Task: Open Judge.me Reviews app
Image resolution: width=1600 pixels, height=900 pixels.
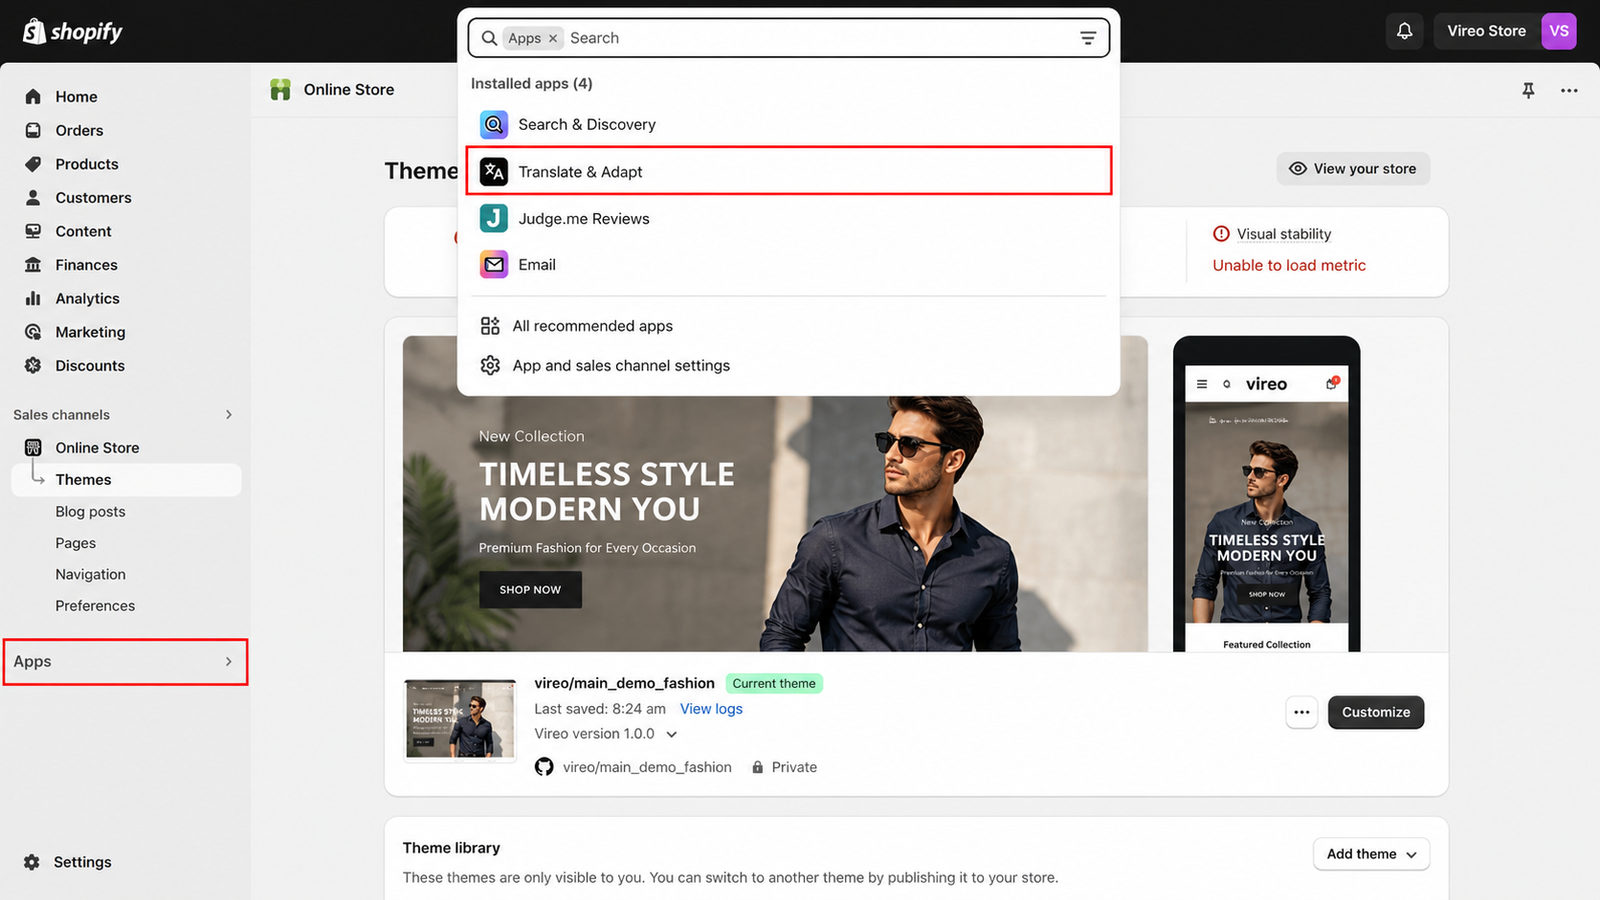Action: click(x=788, y=218)
